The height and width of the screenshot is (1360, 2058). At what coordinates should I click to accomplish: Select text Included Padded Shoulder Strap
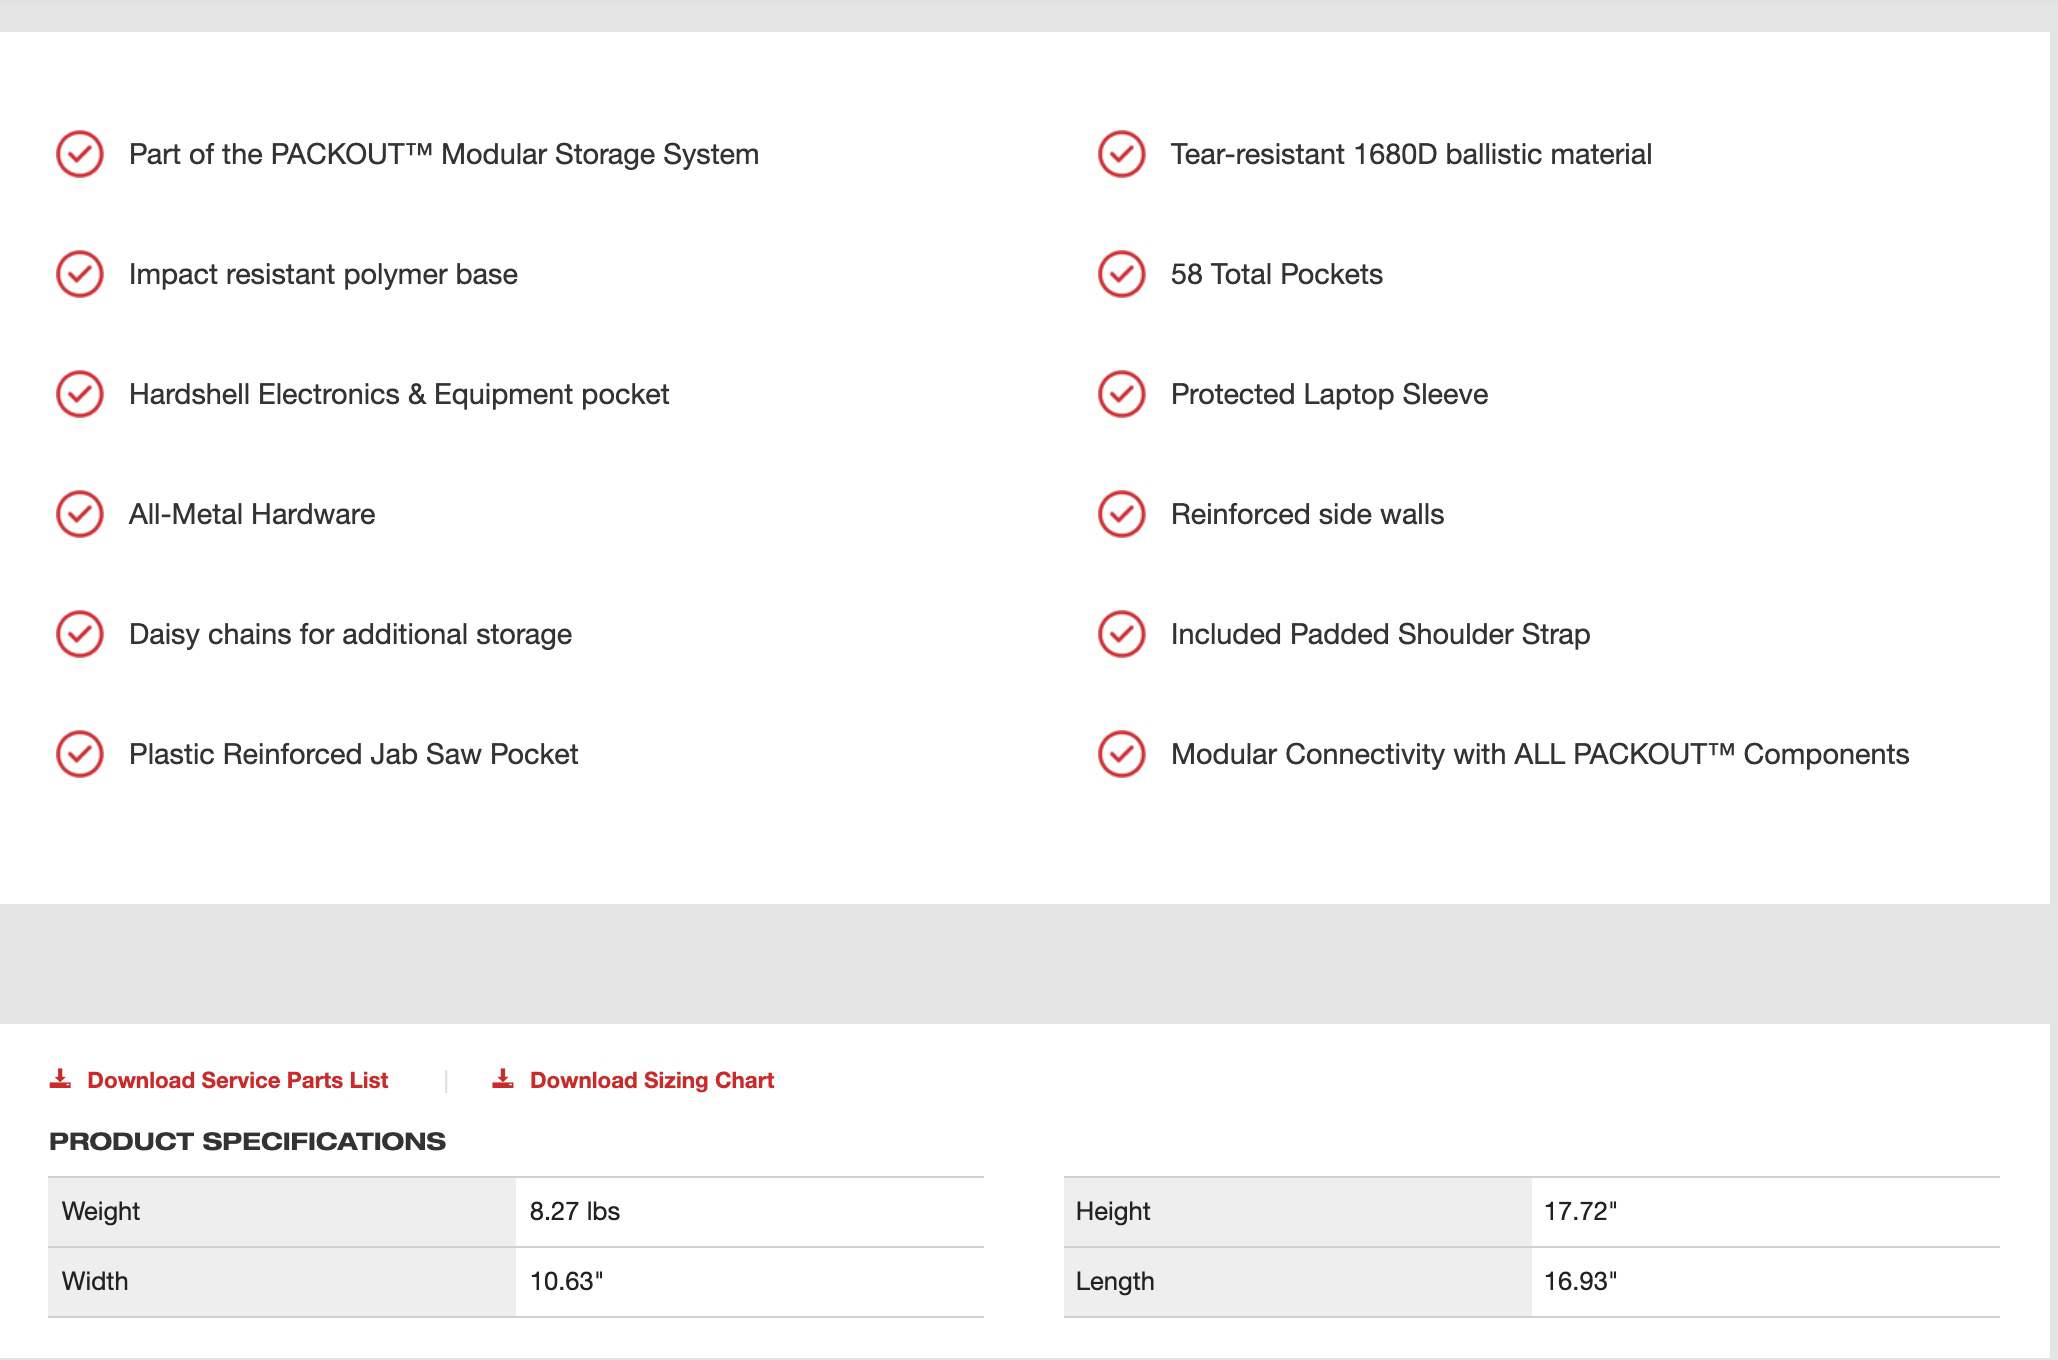click(x=1380, y=634)
